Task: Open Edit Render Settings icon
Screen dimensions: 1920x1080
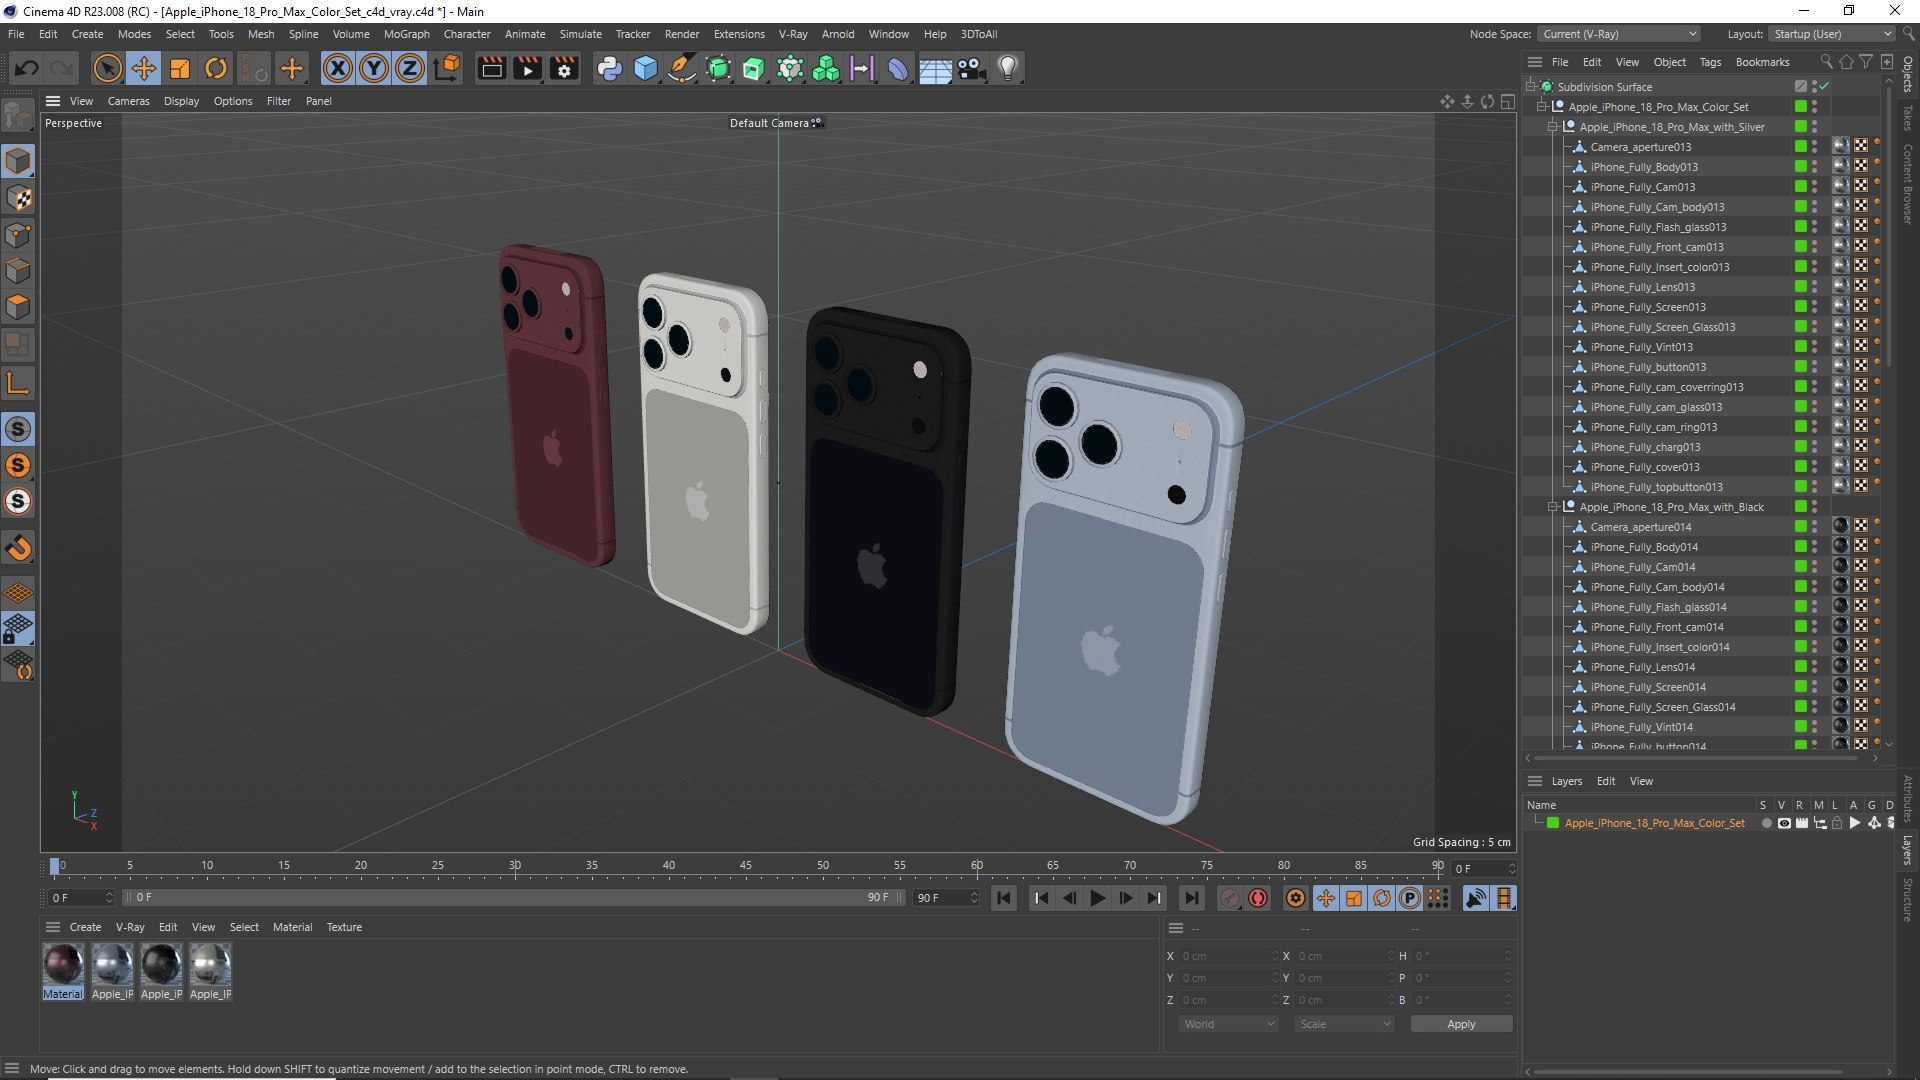Action: tap(564, 68)
